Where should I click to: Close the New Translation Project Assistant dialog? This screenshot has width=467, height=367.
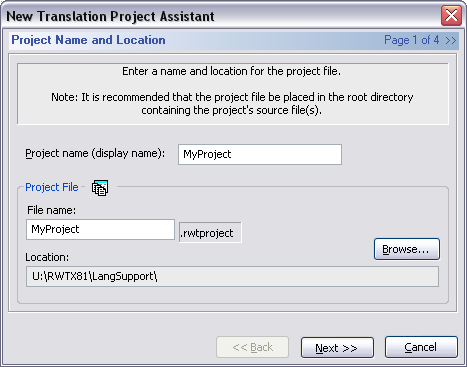(x=451, y=15)
